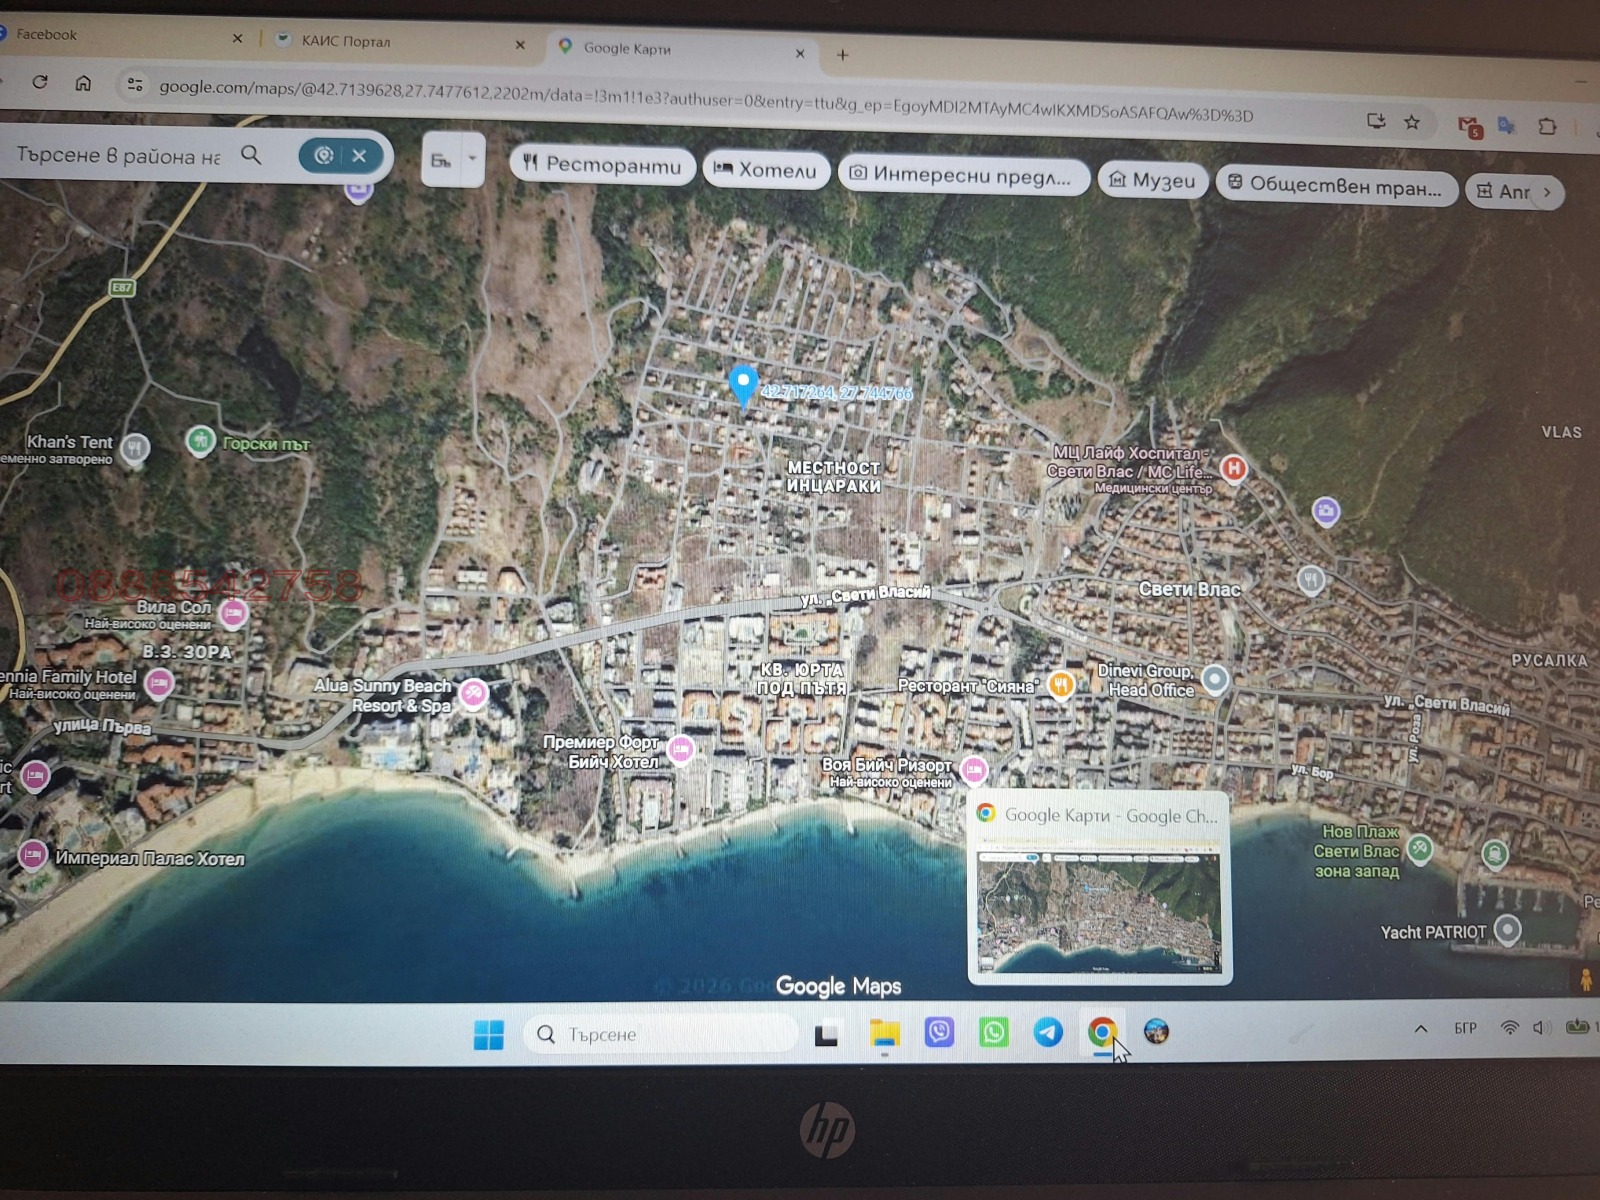
Task: Filter map by Интересни предл...
Action: 963,175
